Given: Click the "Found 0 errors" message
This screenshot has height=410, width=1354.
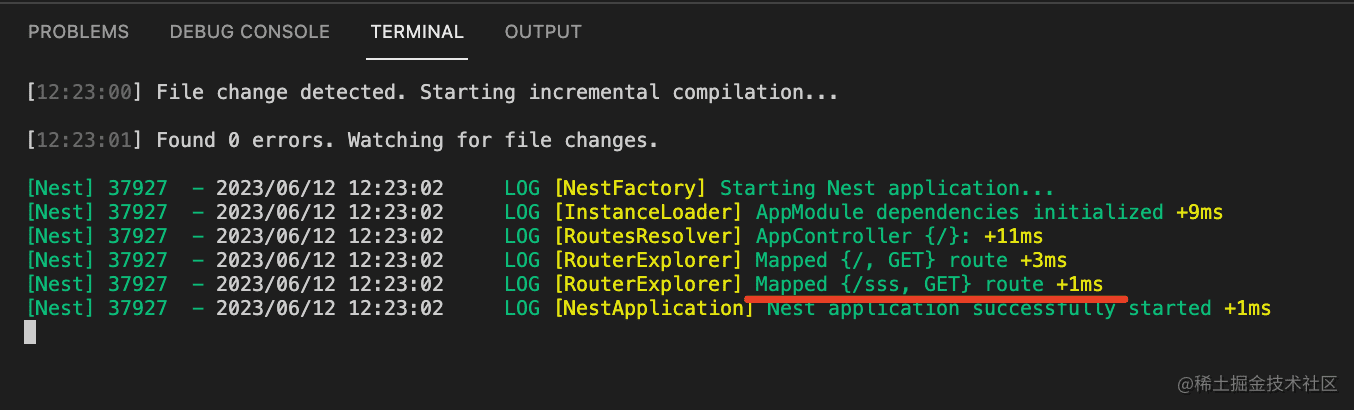Looking at the screenshot, I should pos(407,140).
